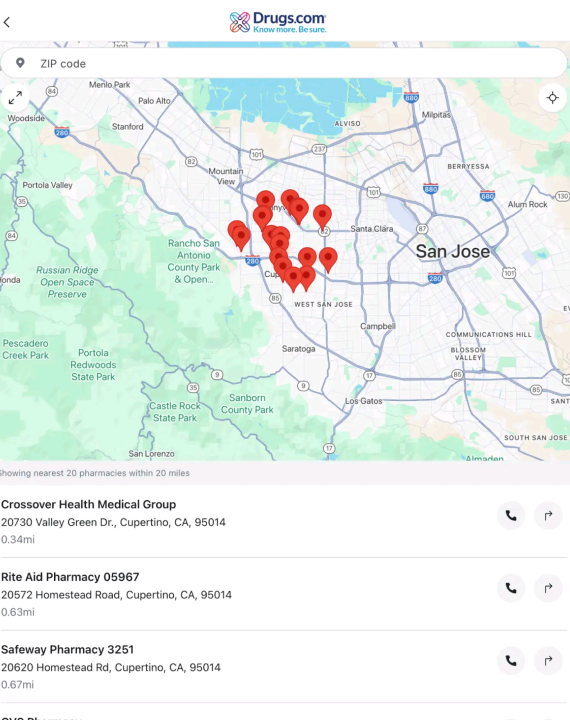Click the Mountain View map label
This screenshot has height=720, width=570.
click(x=226, y=176)
